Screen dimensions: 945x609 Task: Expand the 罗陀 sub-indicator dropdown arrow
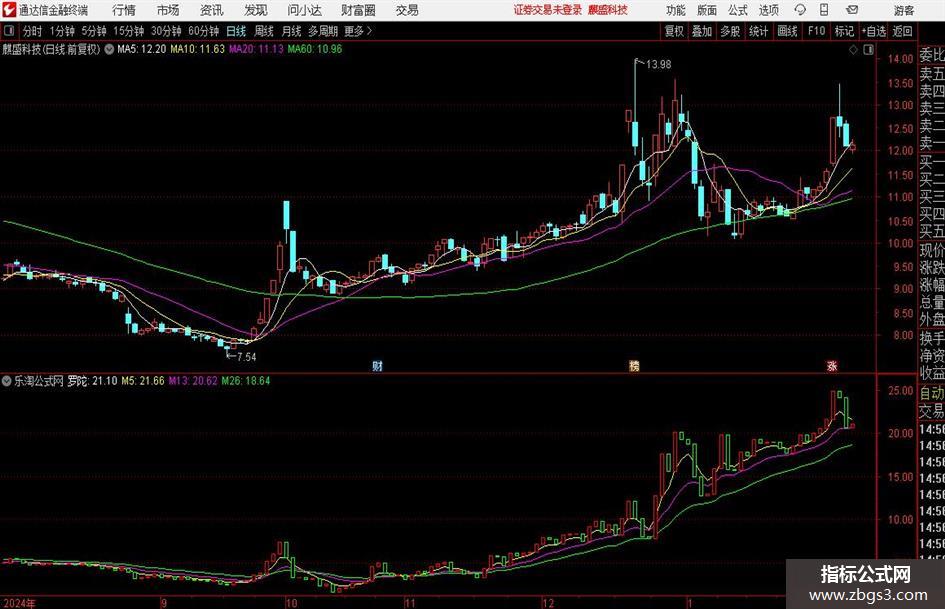click(7, 380)
